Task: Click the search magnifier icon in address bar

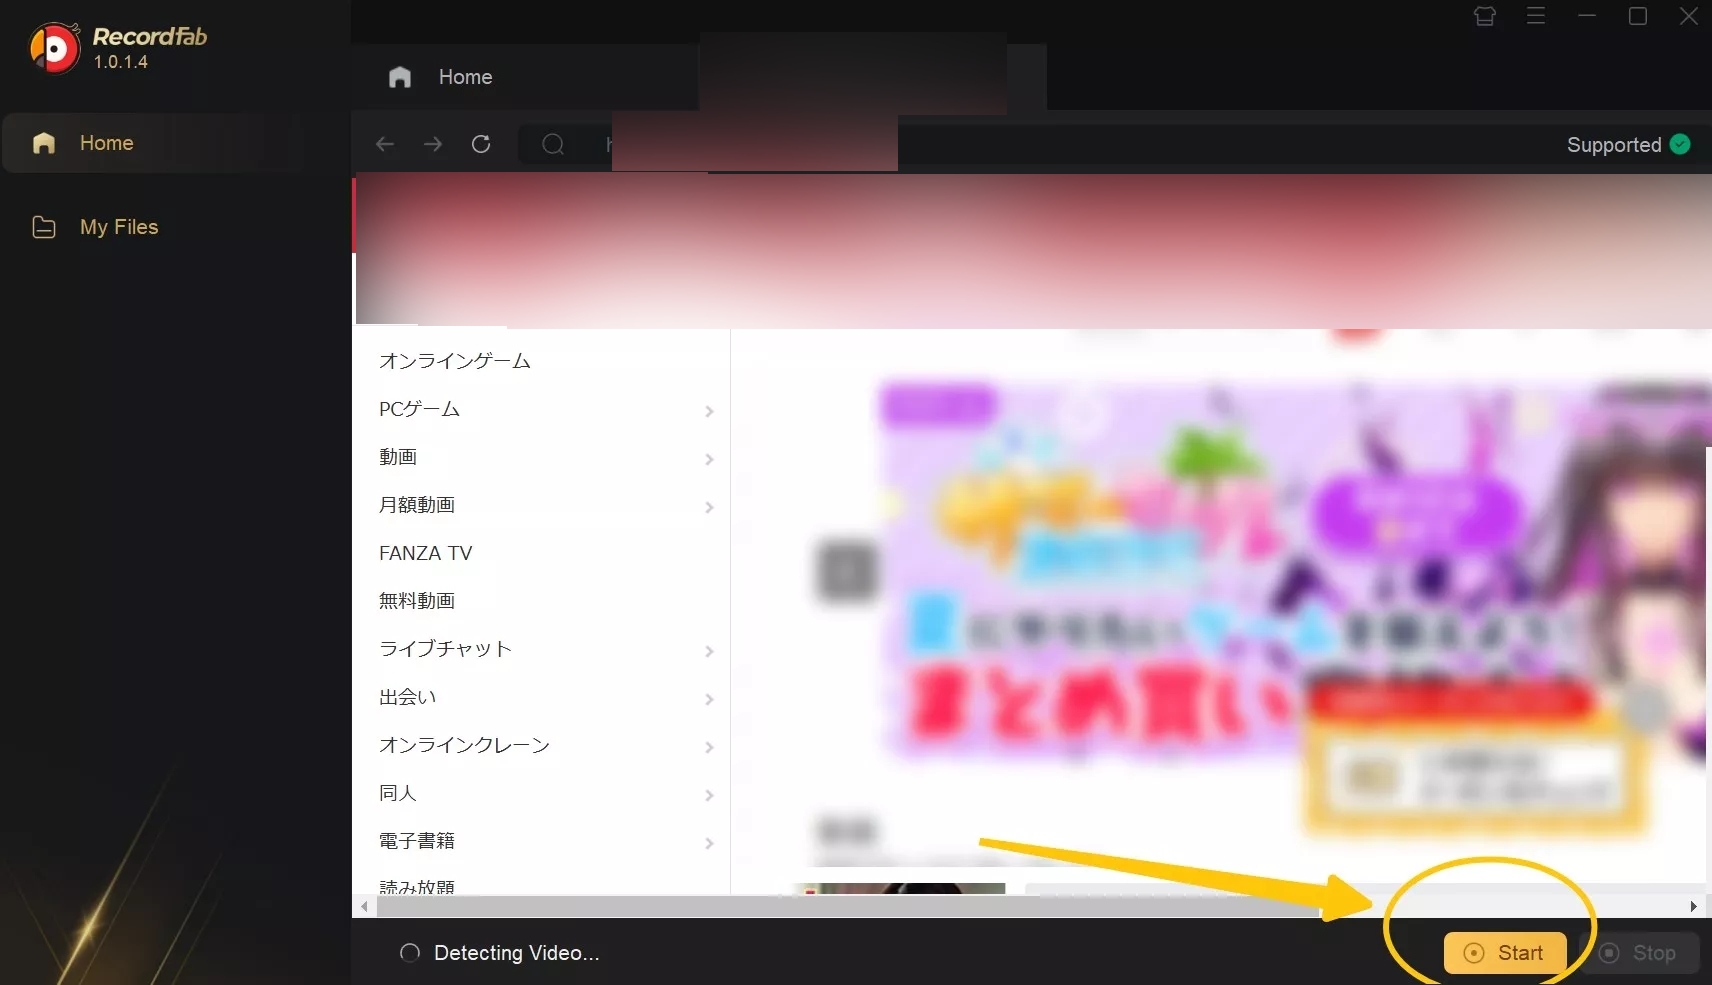Action: pyautogui.click(x=553, y=145)
